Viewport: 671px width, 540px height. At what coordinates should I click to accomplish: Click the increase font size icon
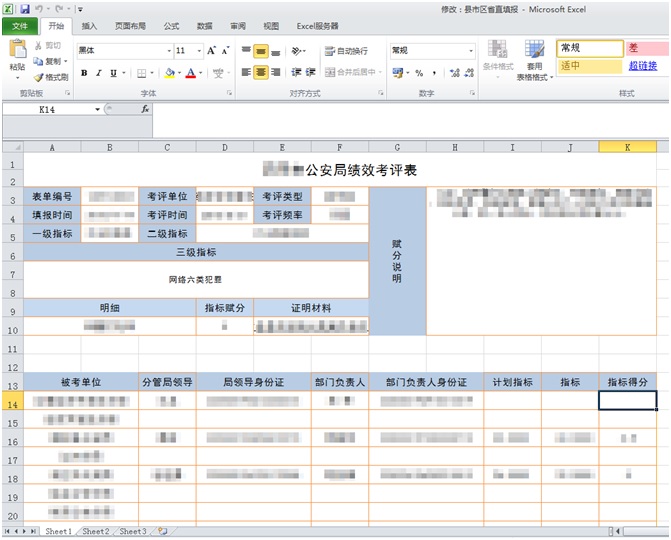pos(212,50)
